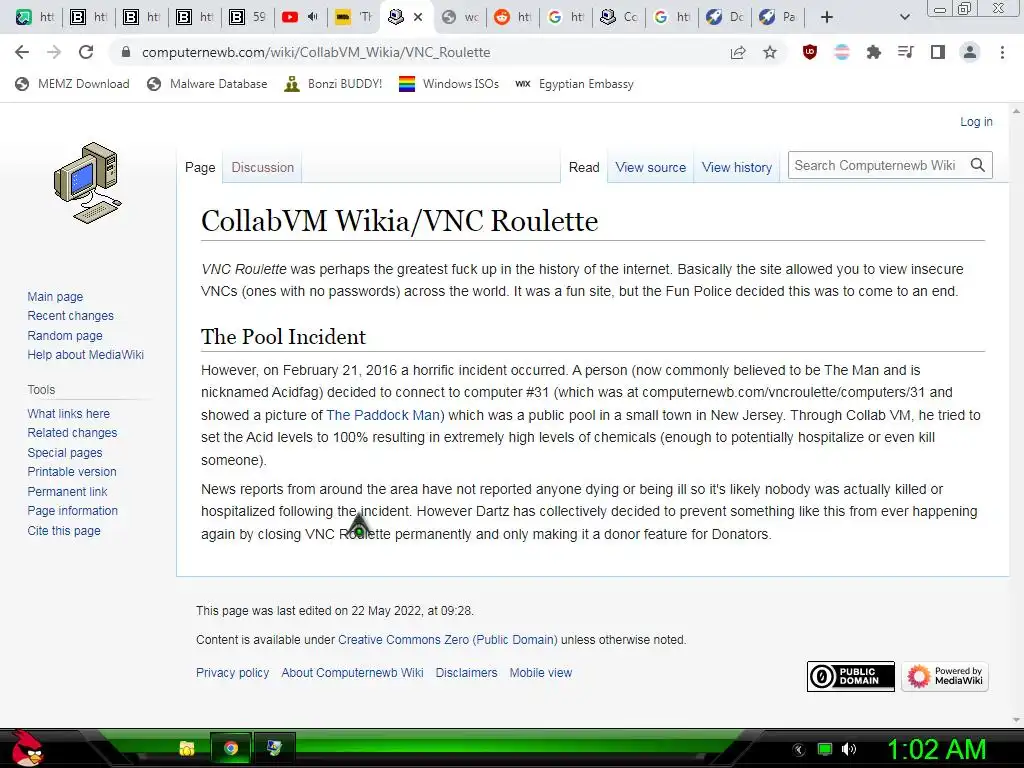Open the third taskbar program icon
Screen dimensions: 1024x768
tap(274, 748)
